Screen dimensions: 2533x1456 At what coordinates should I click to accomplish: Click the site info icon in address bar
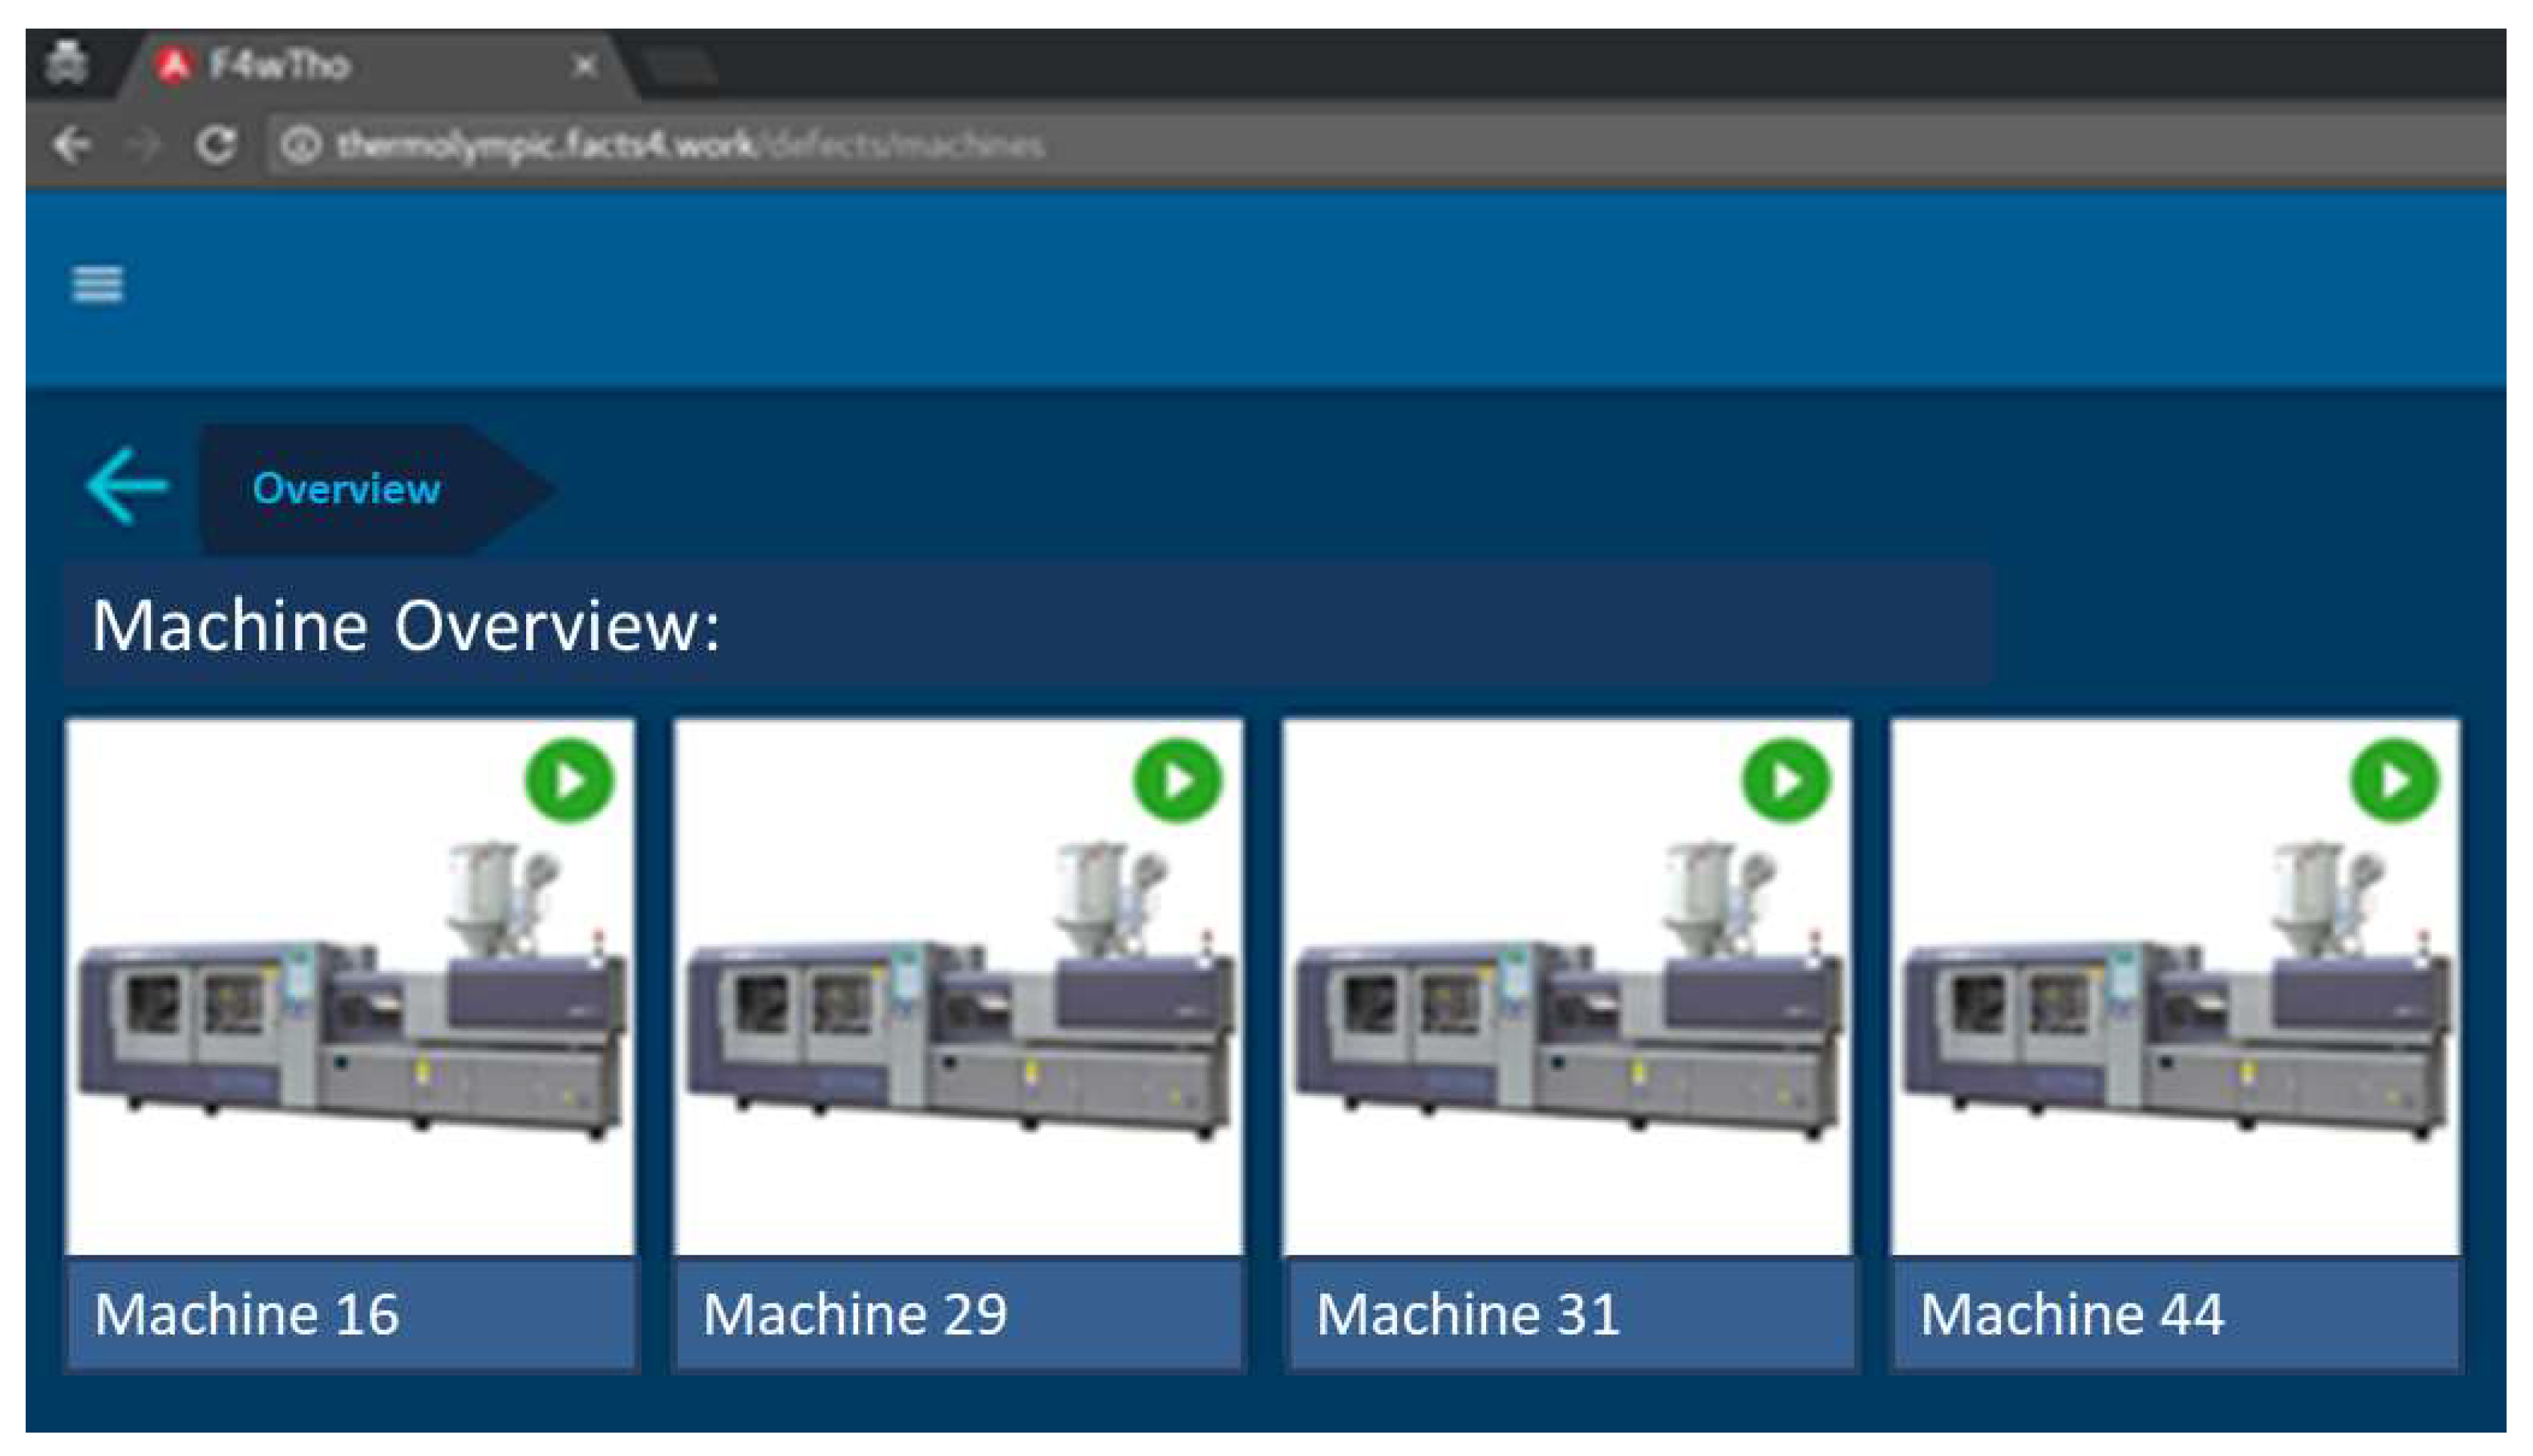[300, 146]
